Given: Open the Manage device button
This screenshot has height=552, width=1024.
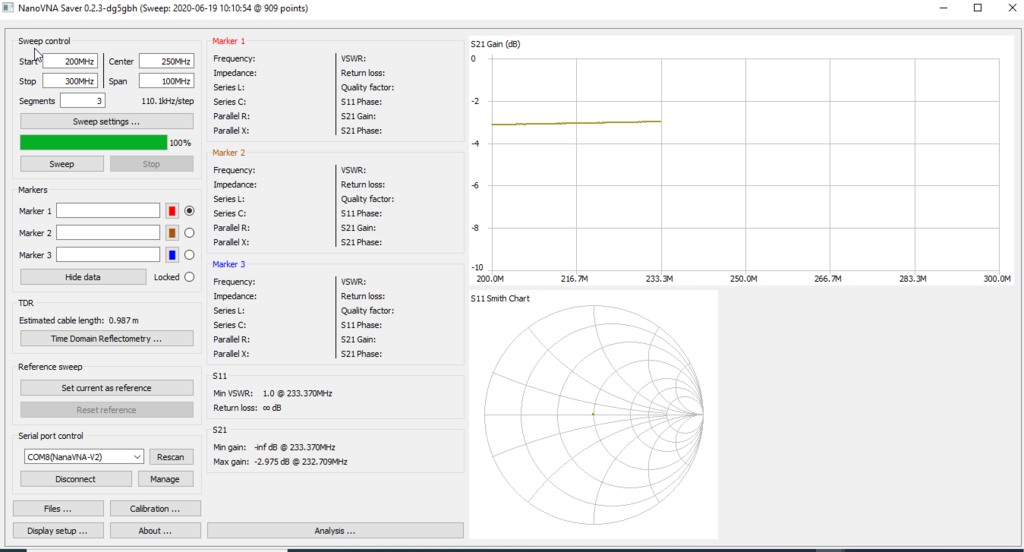Looking at the screenshot, I should pos(165,479).
